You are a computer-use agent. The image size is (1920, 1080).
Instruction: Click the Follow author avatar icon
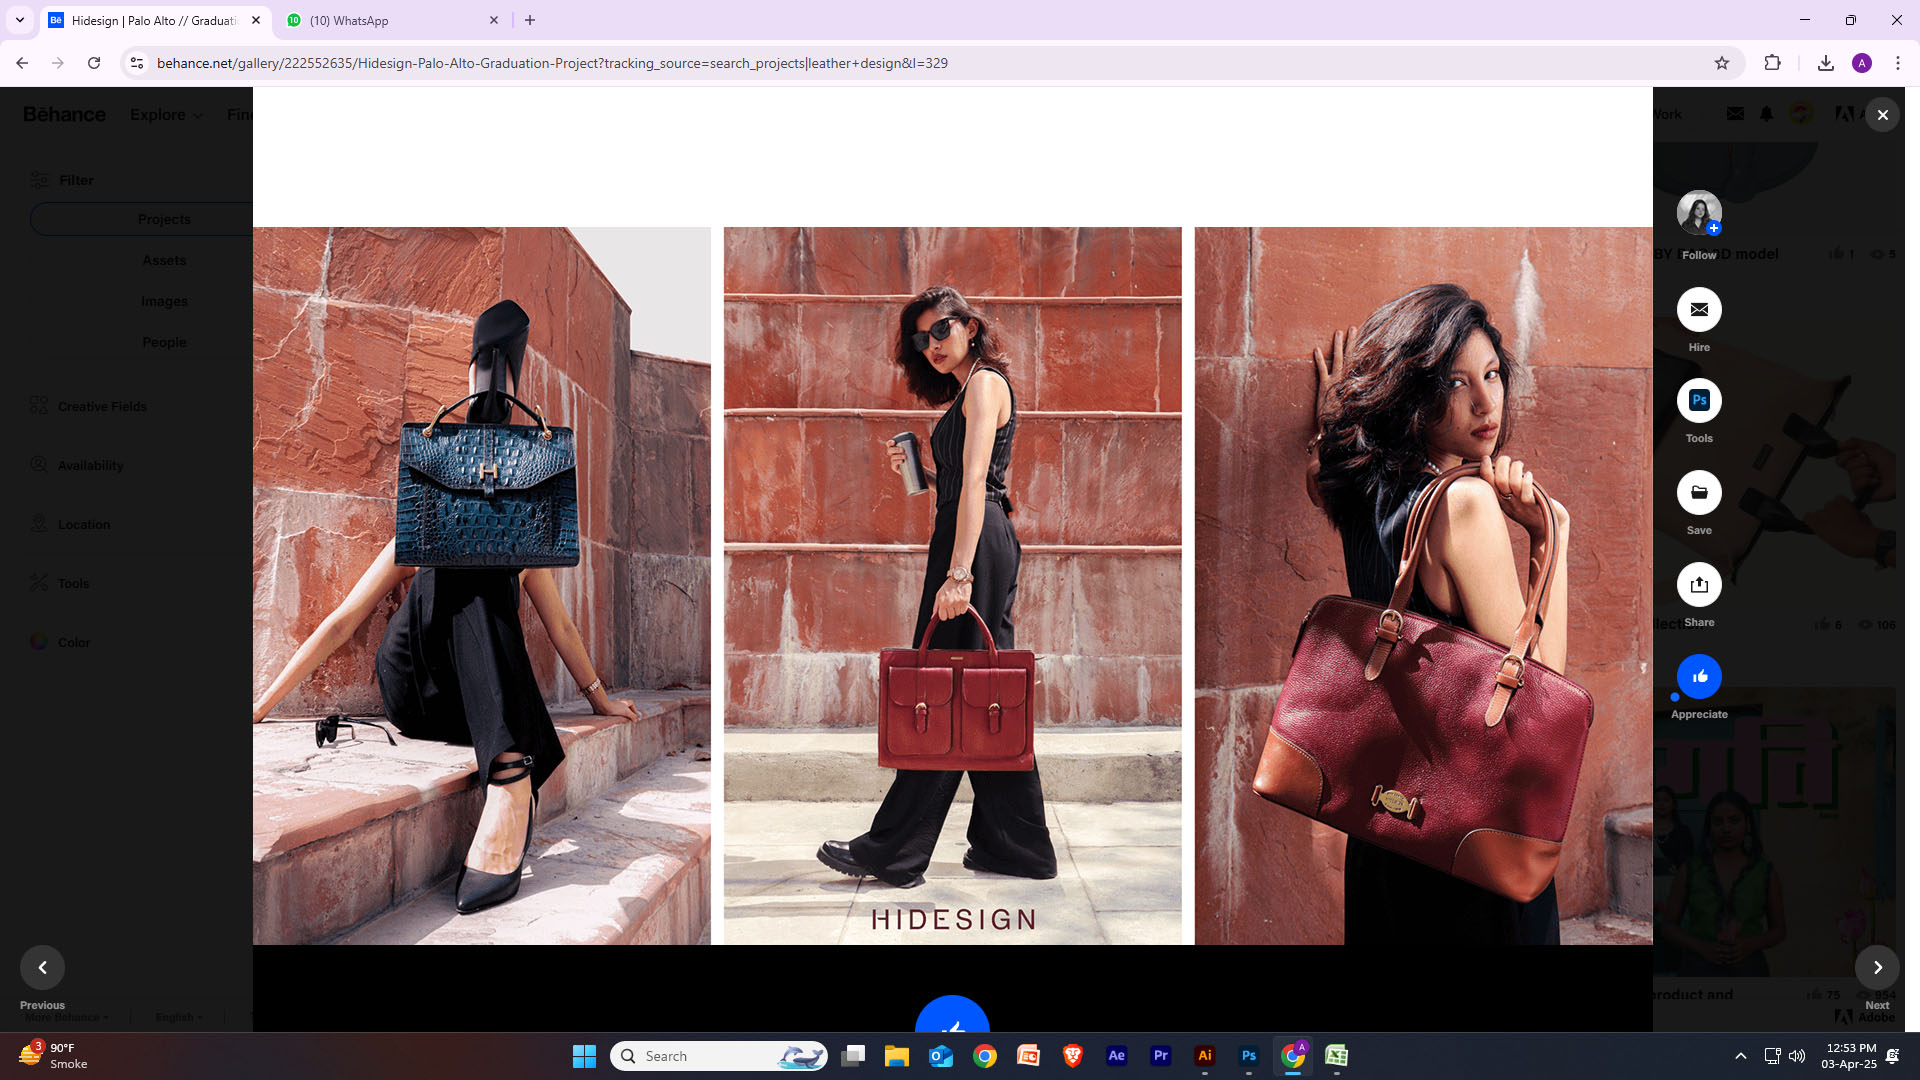pyautogui.click(x=1698, y=213)
